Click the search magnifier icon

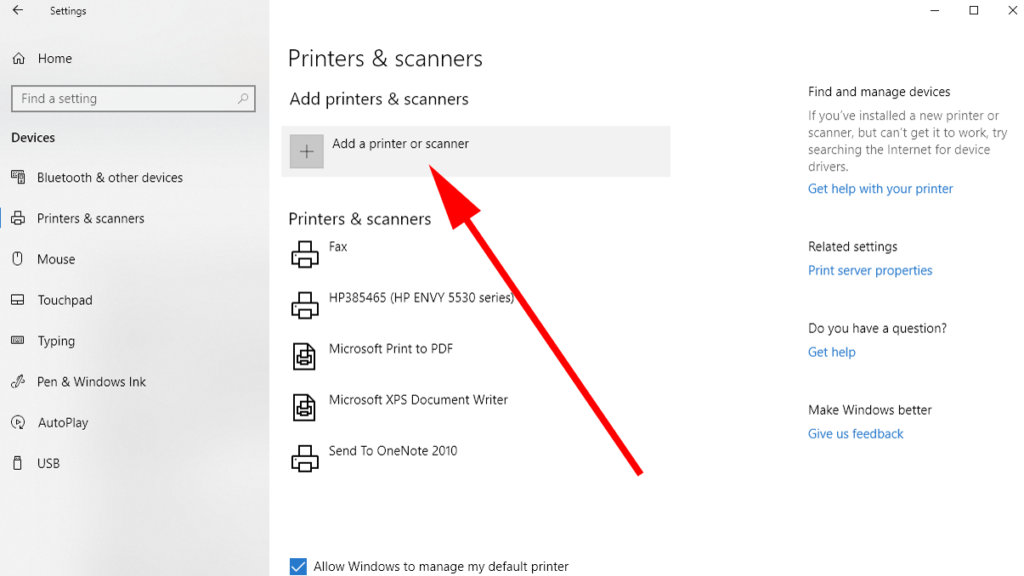click(243, 99)
